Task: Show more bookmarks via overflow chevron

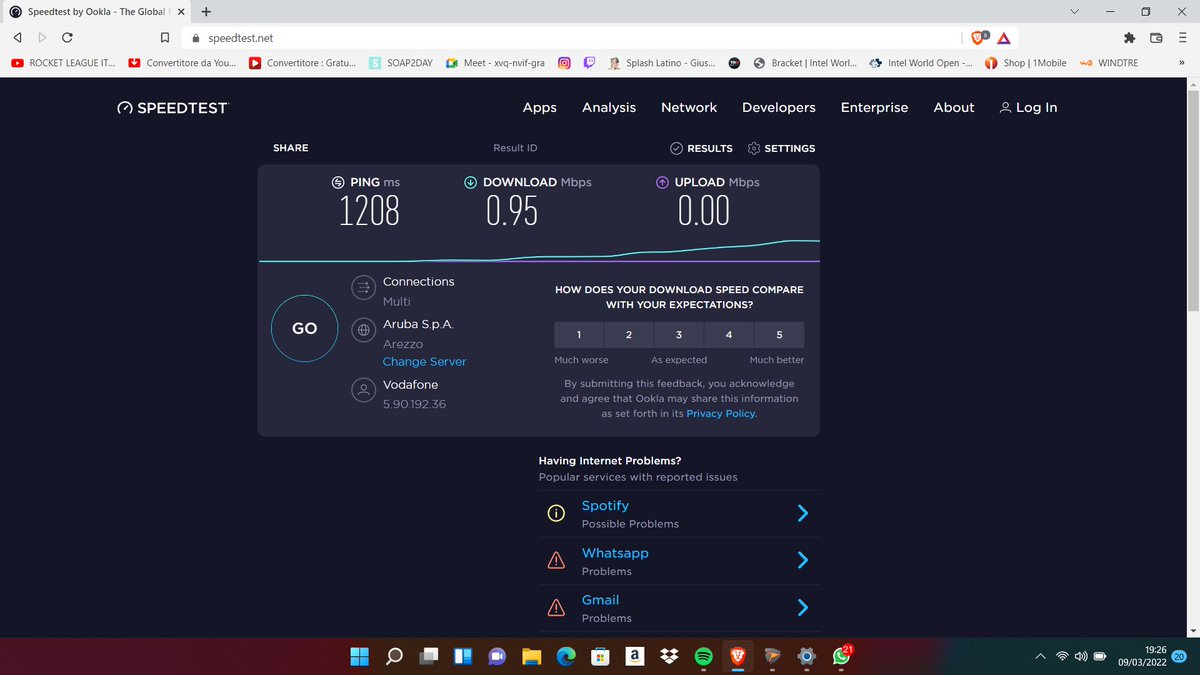Action: [x=1181, y=63]
